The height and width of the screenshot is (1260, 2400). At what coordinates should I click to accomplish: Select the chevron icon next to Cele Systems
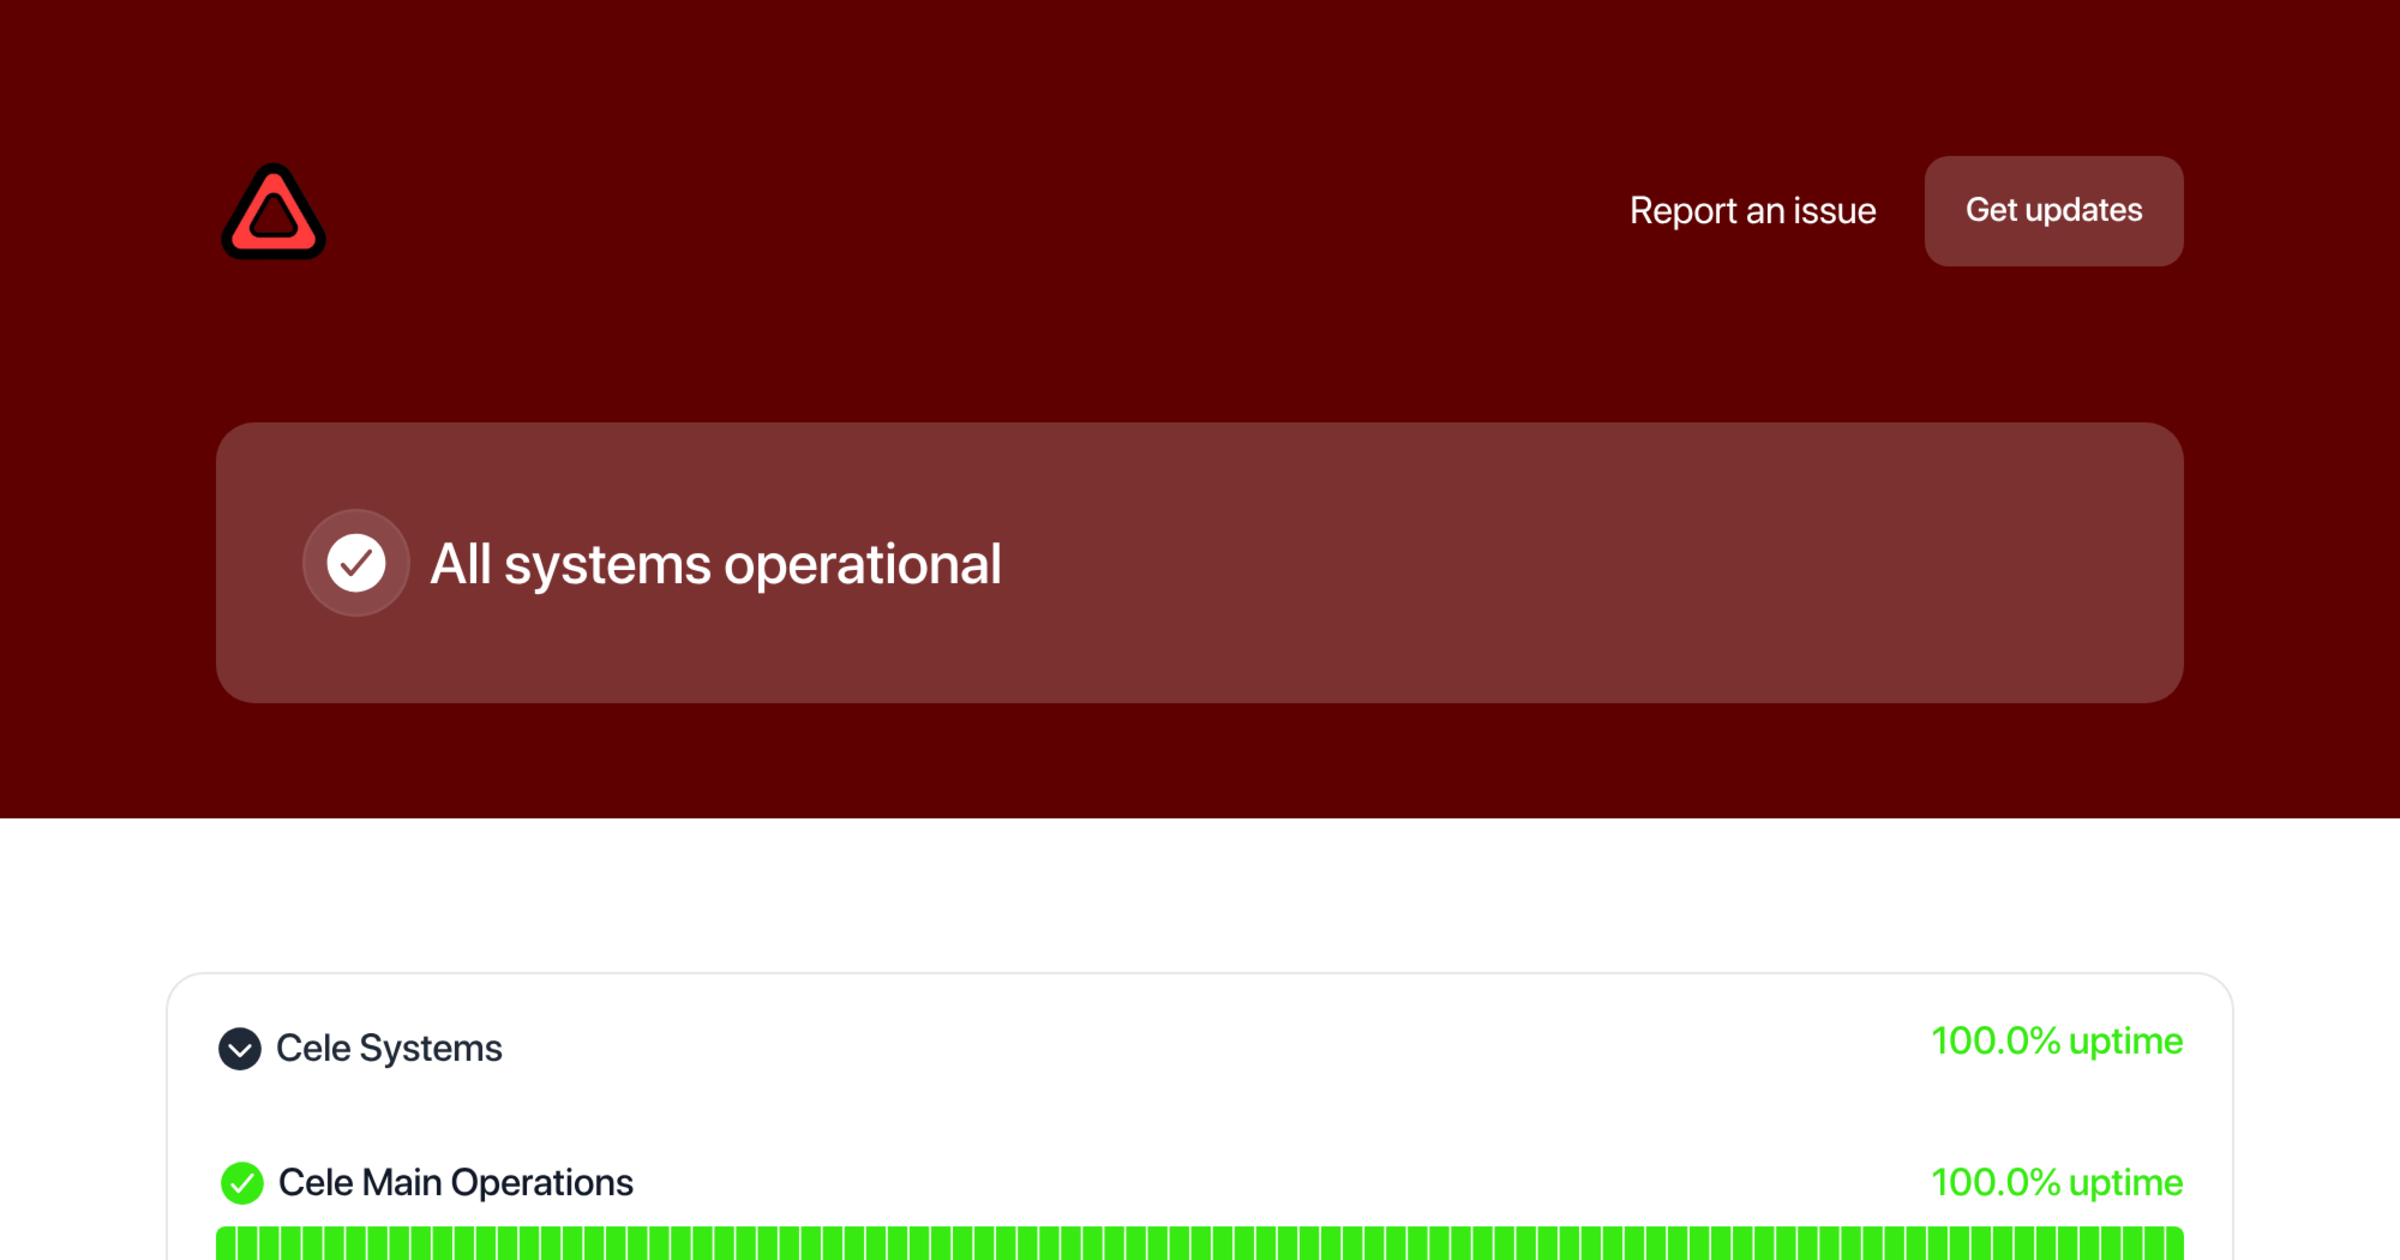coord(239,1050)
